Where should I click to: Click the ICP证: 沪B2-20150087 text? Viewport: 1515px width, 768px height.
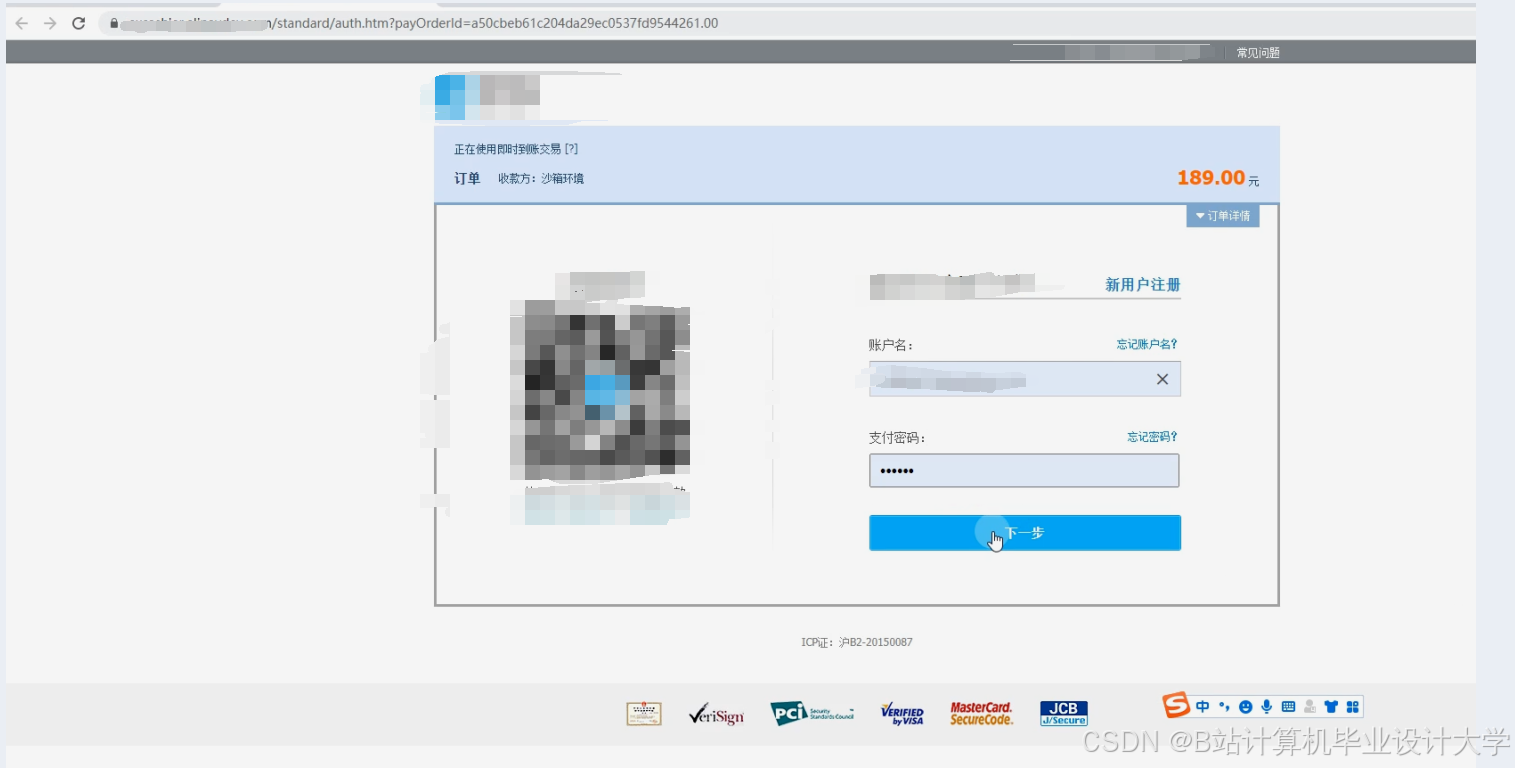point(857,642)
